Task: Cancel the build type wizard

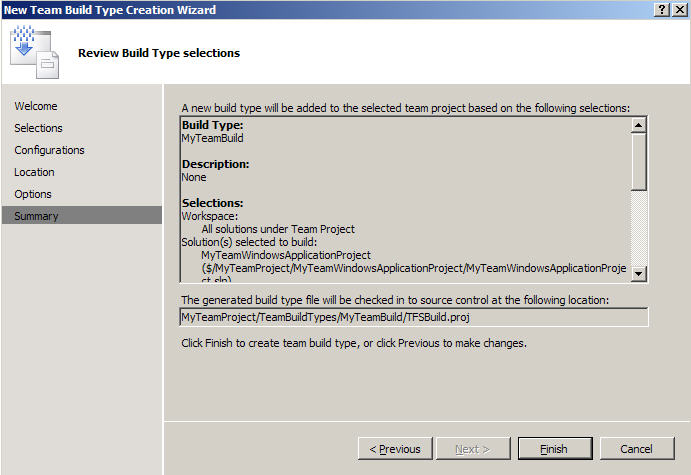Action: pyautogui.click(x=637, y=449)
